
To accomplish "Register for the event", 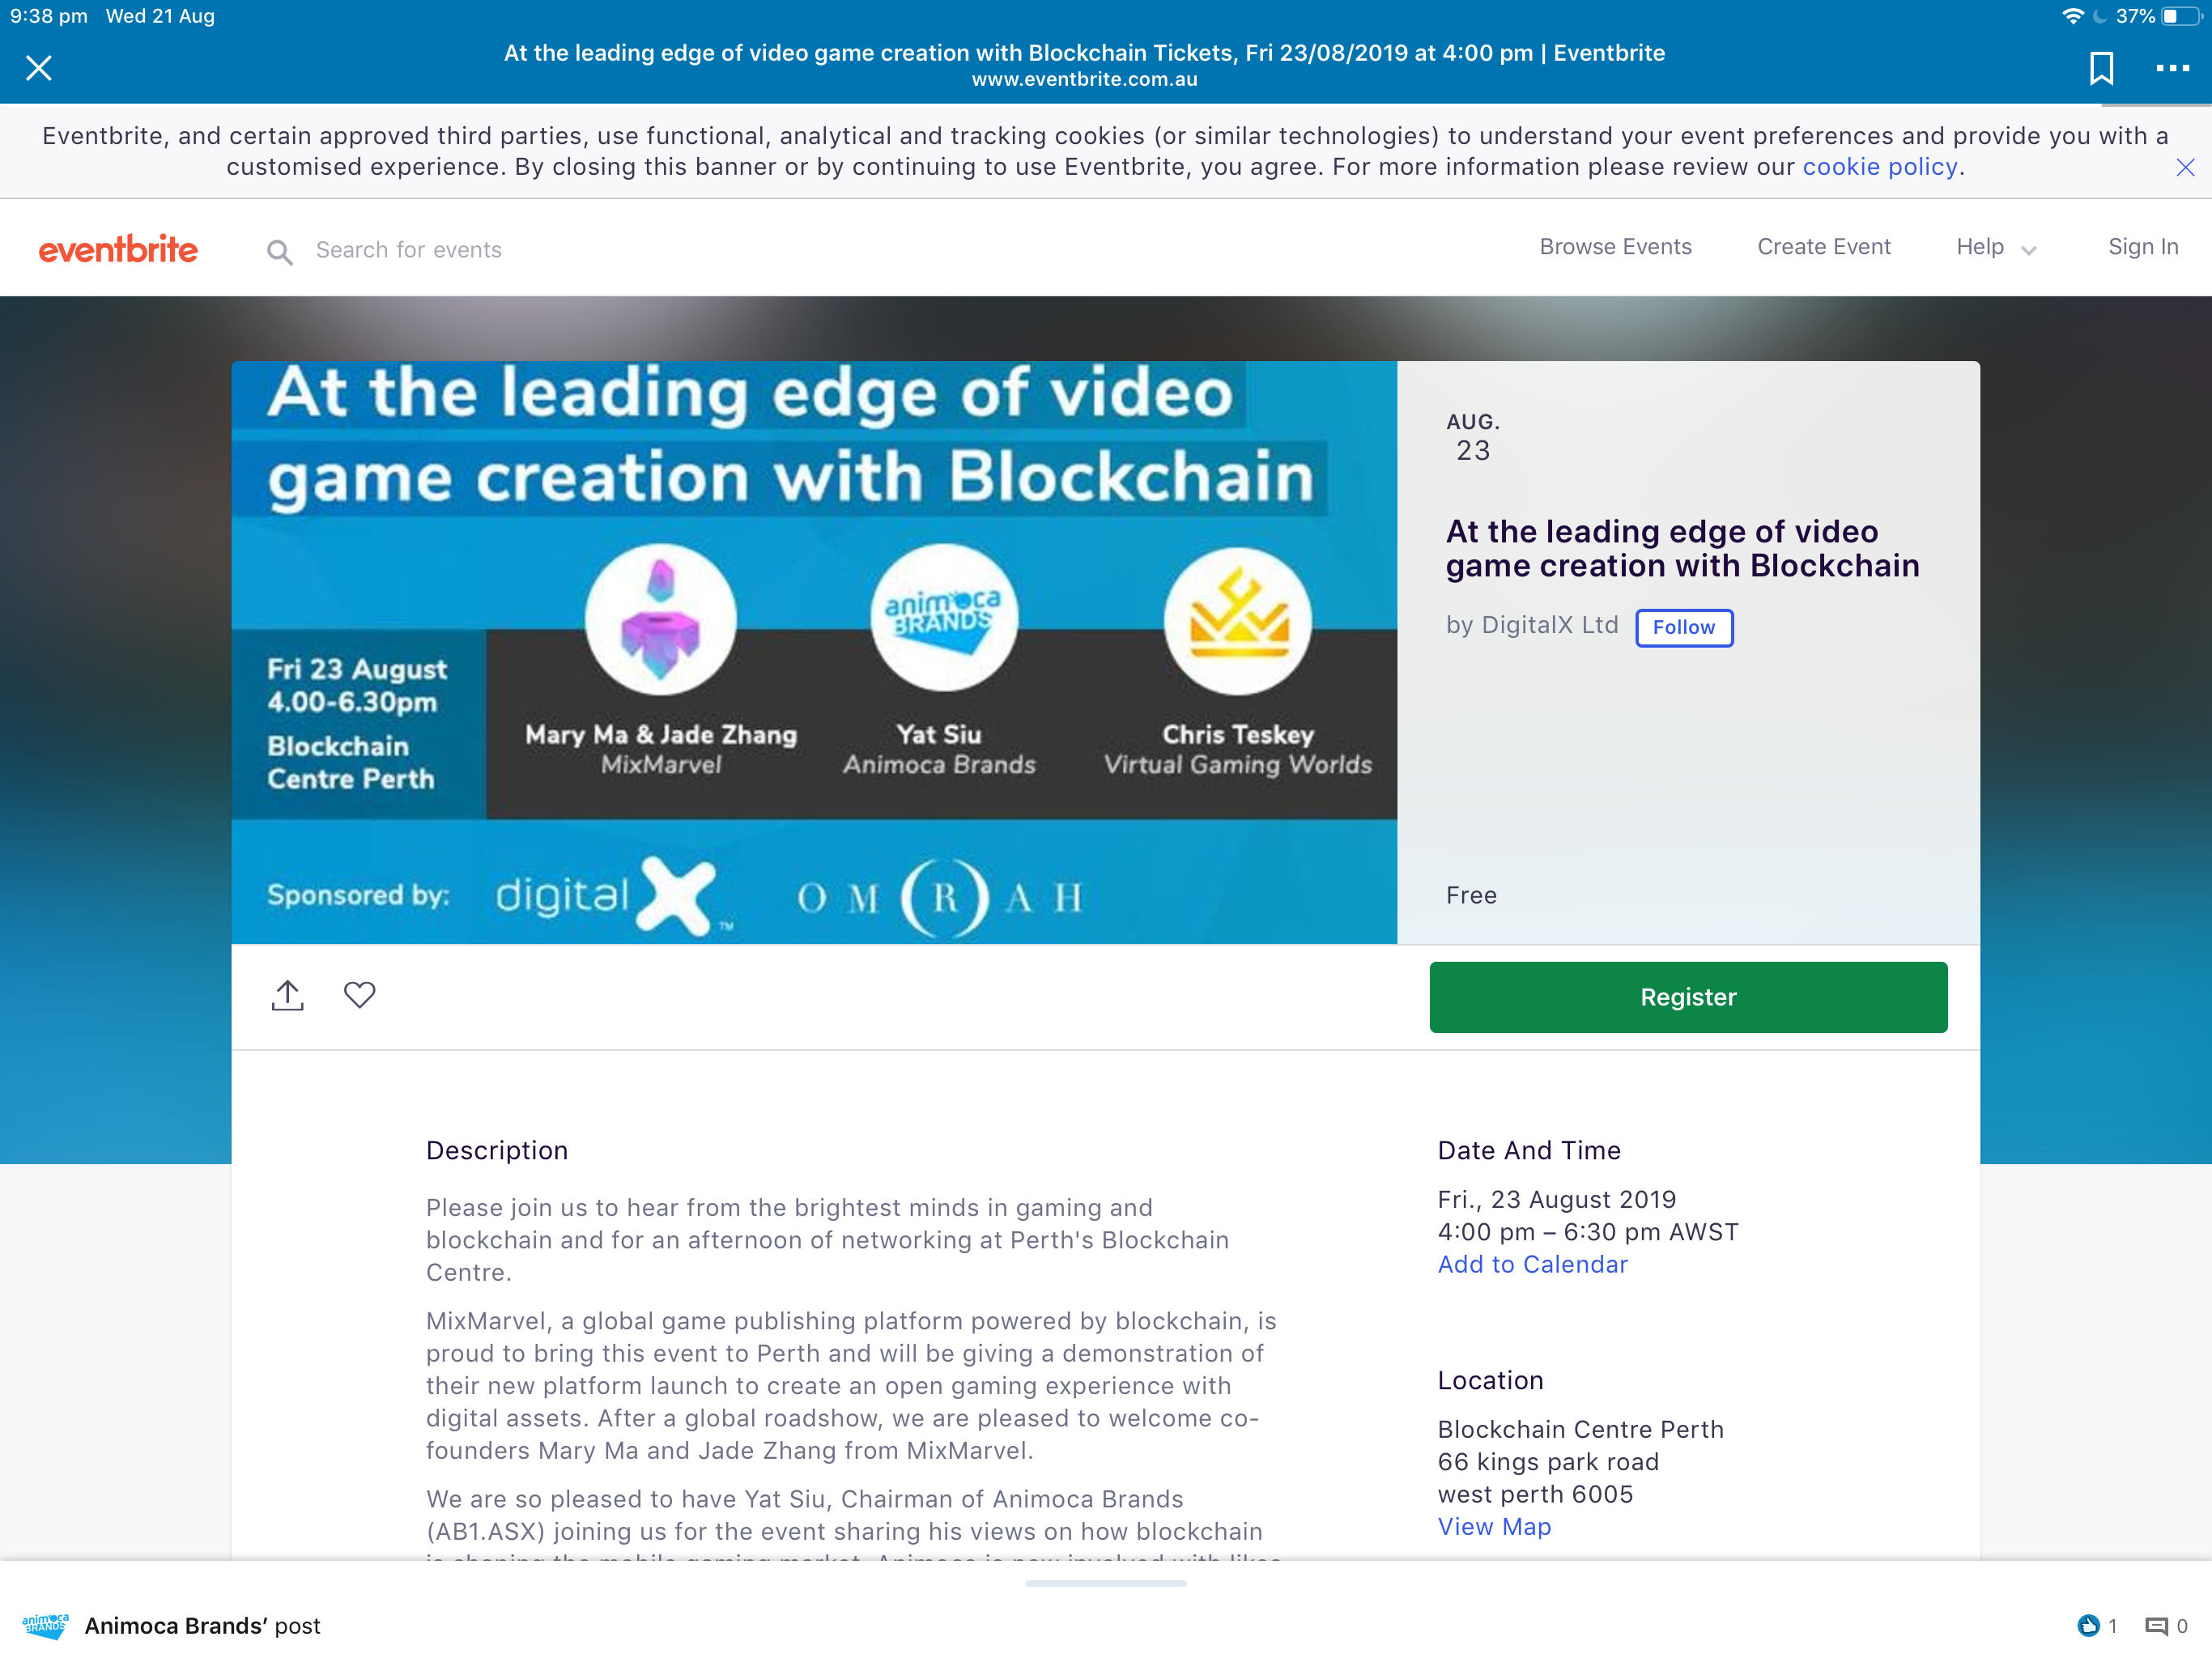I will point(1688,997).
